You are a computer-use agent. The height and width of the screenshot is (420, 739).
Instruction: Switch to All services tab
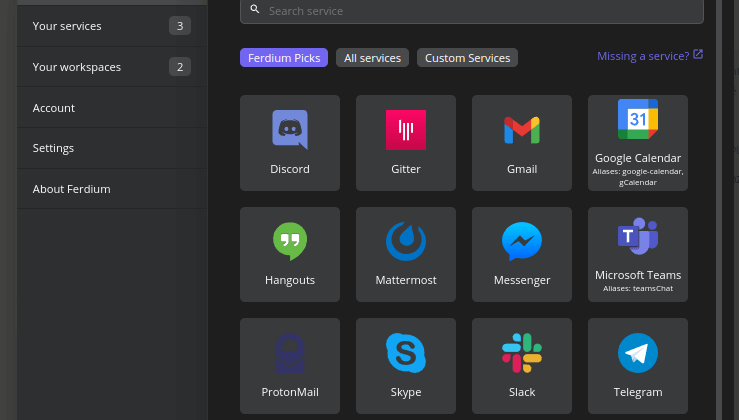pos(372,58)
